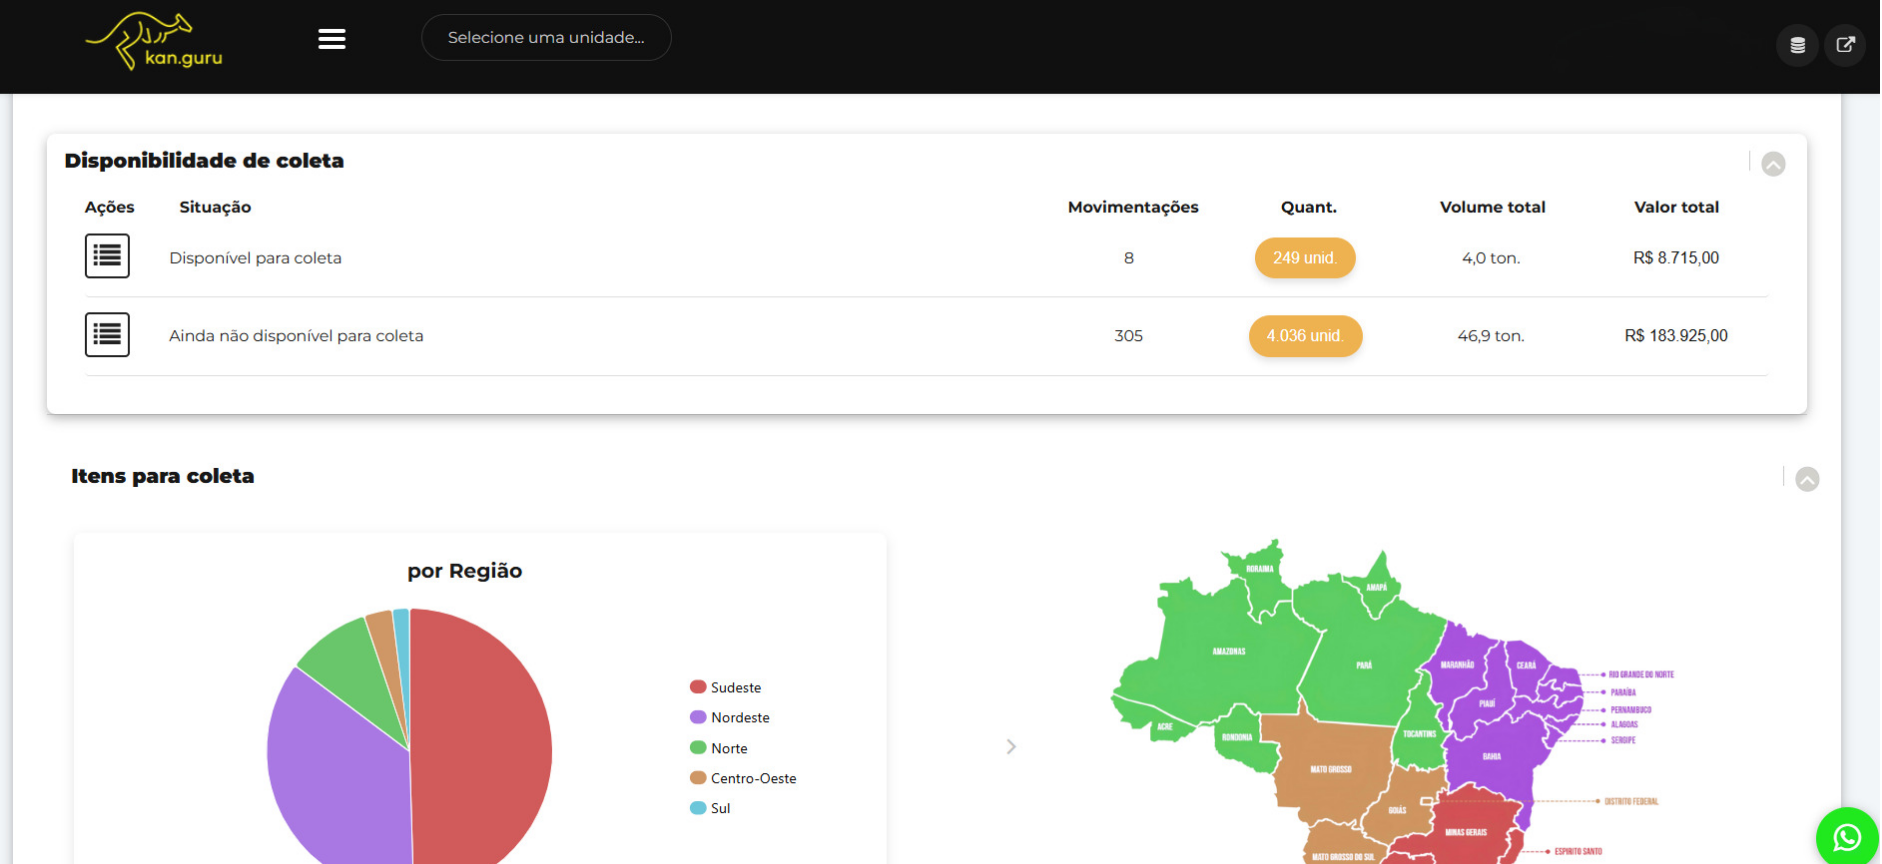Click the Situação column header
The height and width of the screenshot is (864, 1882).
[215, 207]
